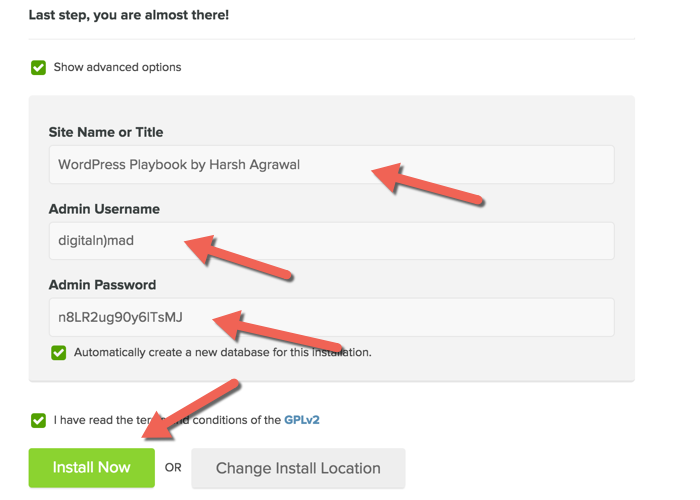Toggle the automatic new database creation checkbox

[x=59, y=352]
